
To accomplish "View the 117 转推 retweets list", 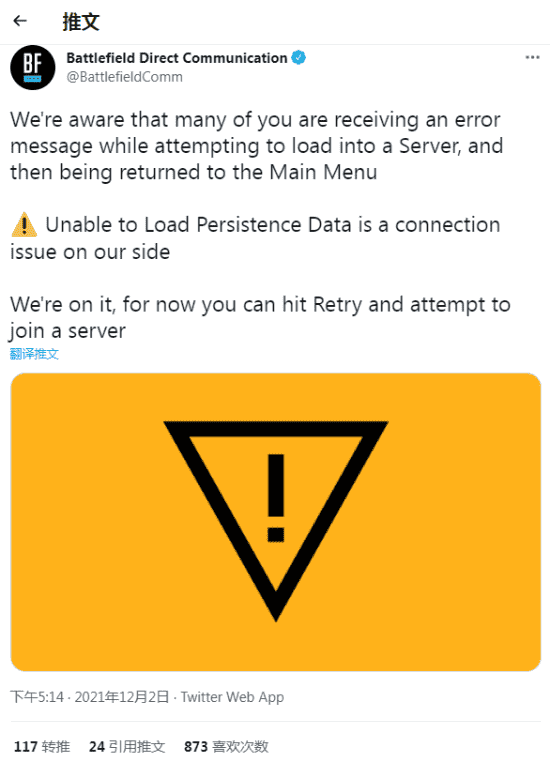I will pyautogui.click(x=42, y=746).
